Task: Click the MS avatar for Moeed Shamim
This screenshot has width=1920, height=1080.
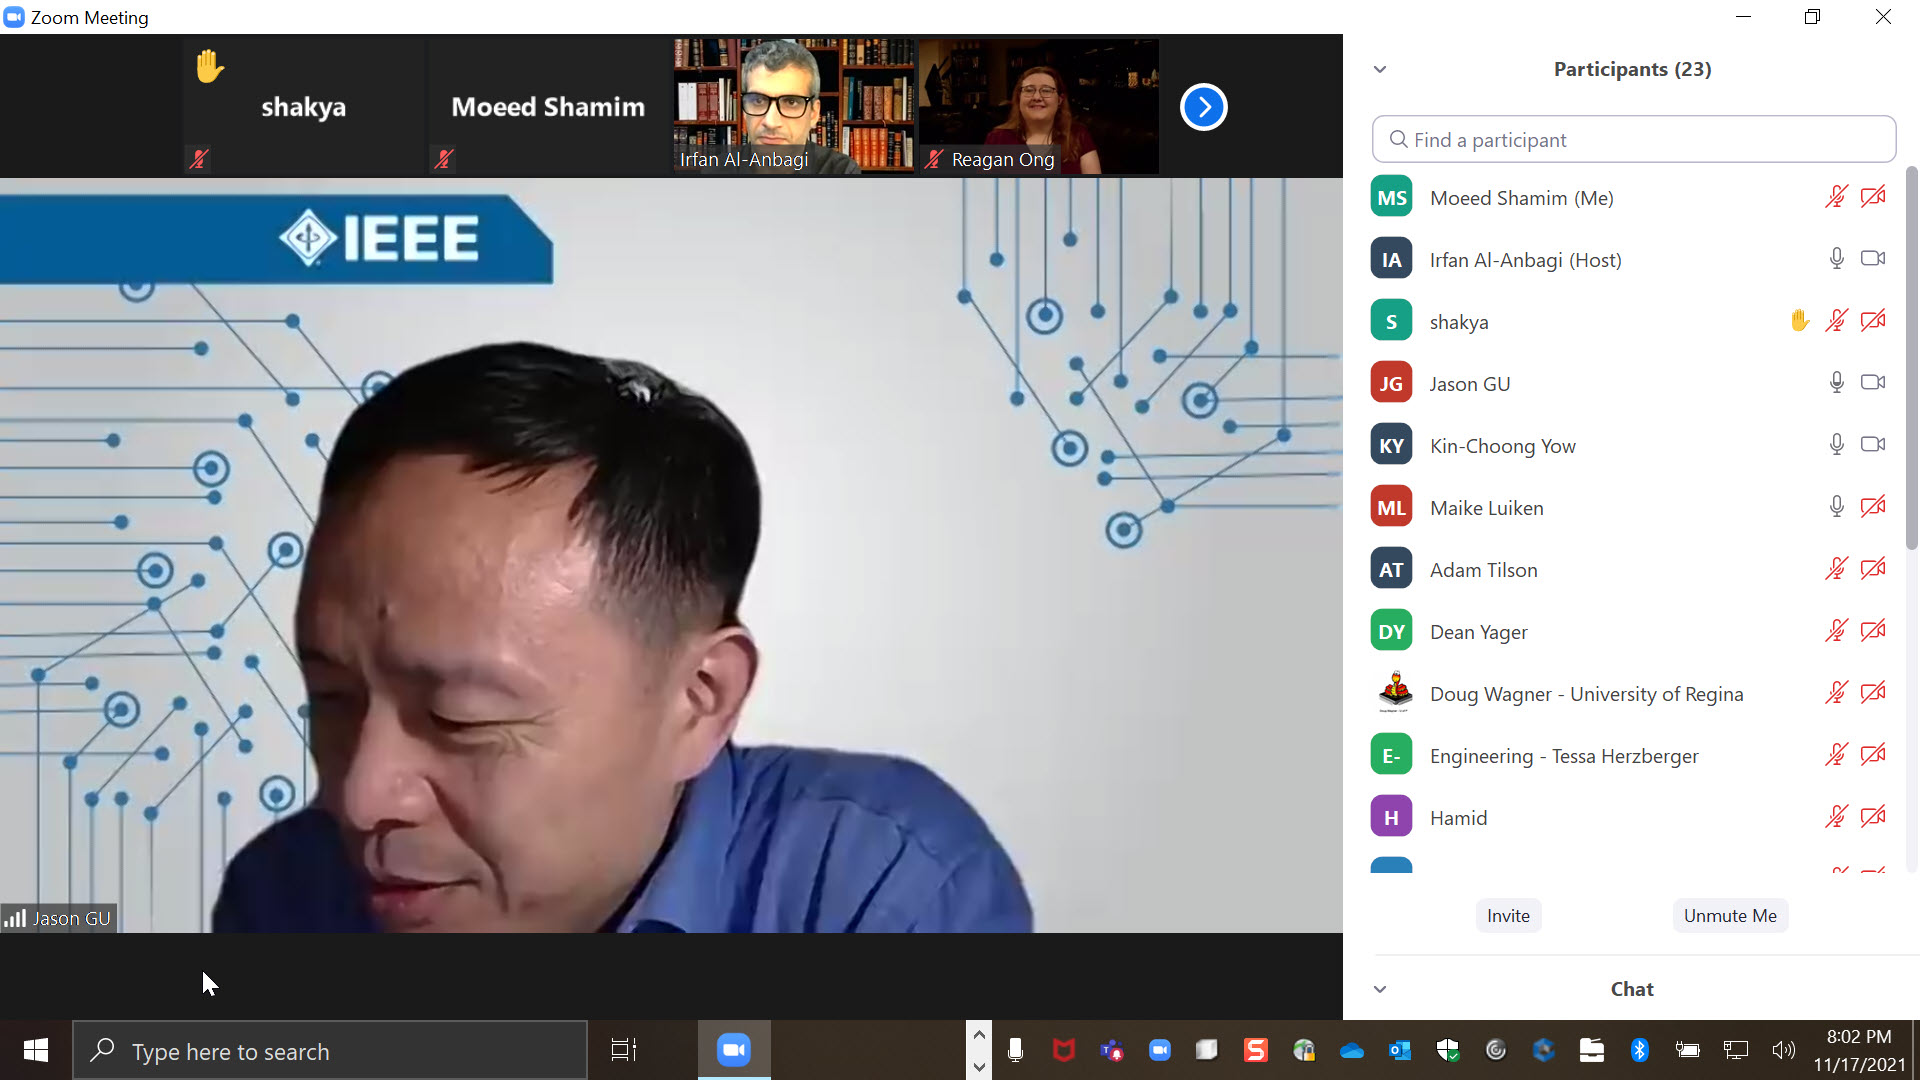Action: (1391, 198)
